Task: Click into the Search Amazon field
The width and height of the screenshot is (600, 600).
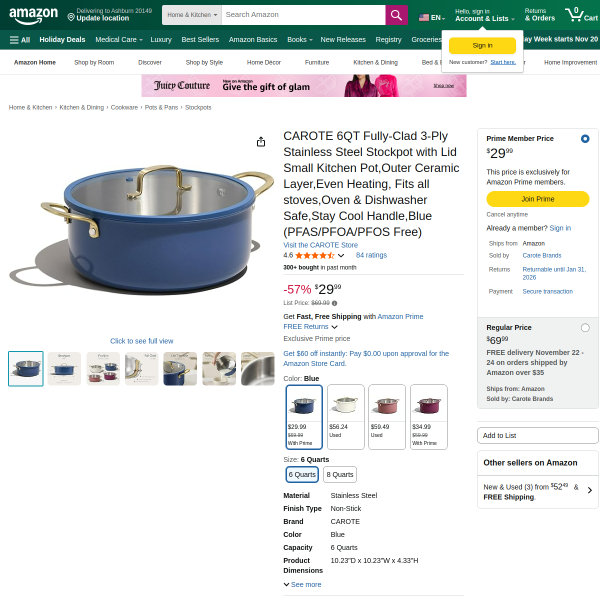Action: 303,15
